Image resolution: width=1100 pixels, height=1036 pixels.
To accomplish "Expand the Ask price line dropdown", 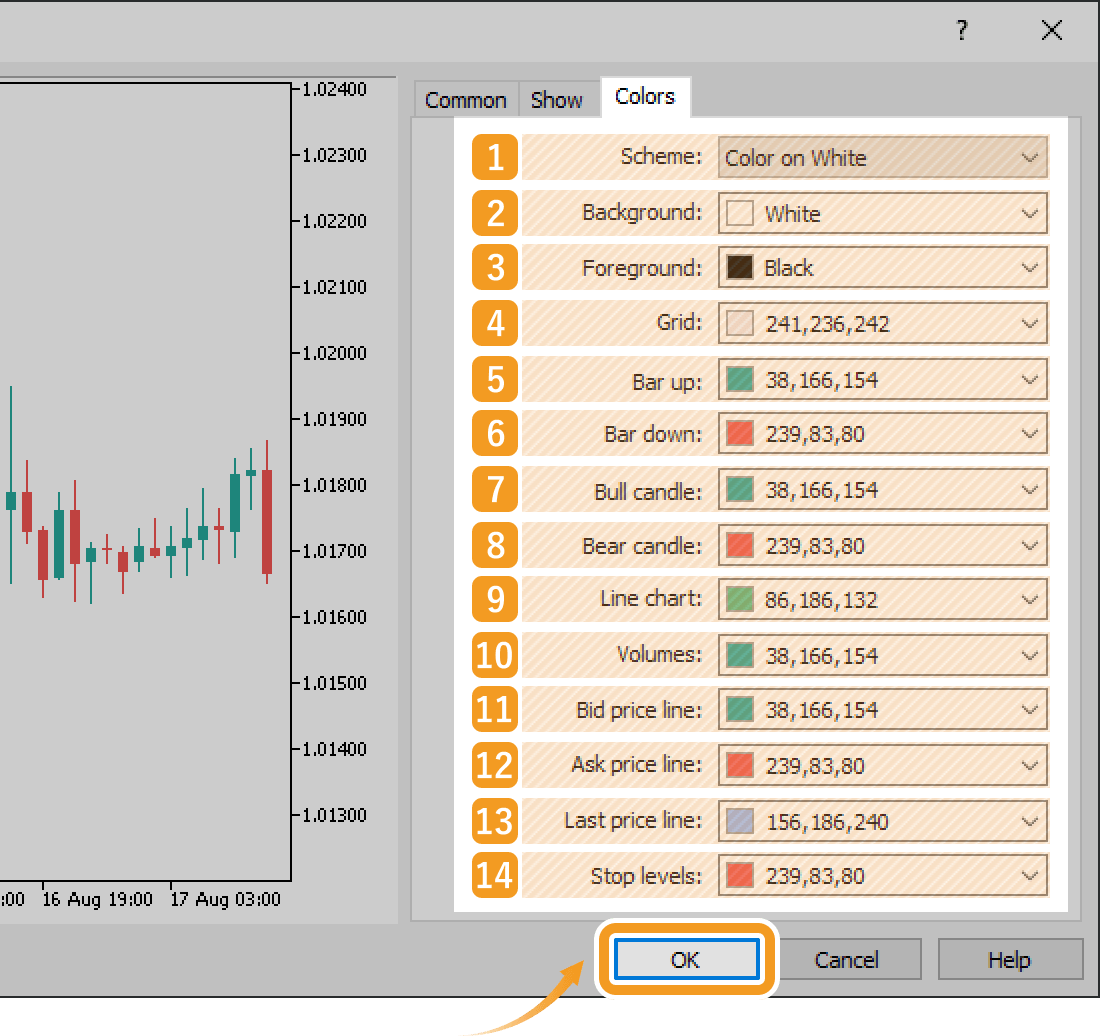I will [1029, 766].
